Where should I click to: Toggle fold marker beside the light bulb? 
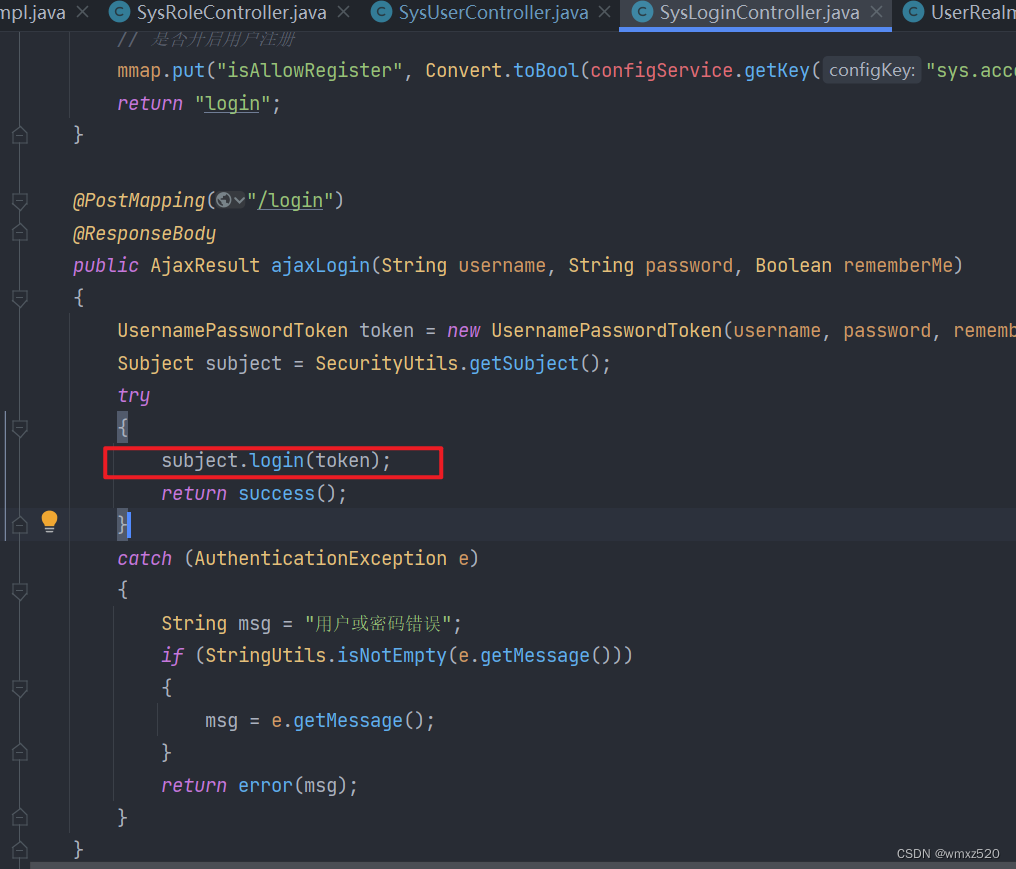[20, 525]
